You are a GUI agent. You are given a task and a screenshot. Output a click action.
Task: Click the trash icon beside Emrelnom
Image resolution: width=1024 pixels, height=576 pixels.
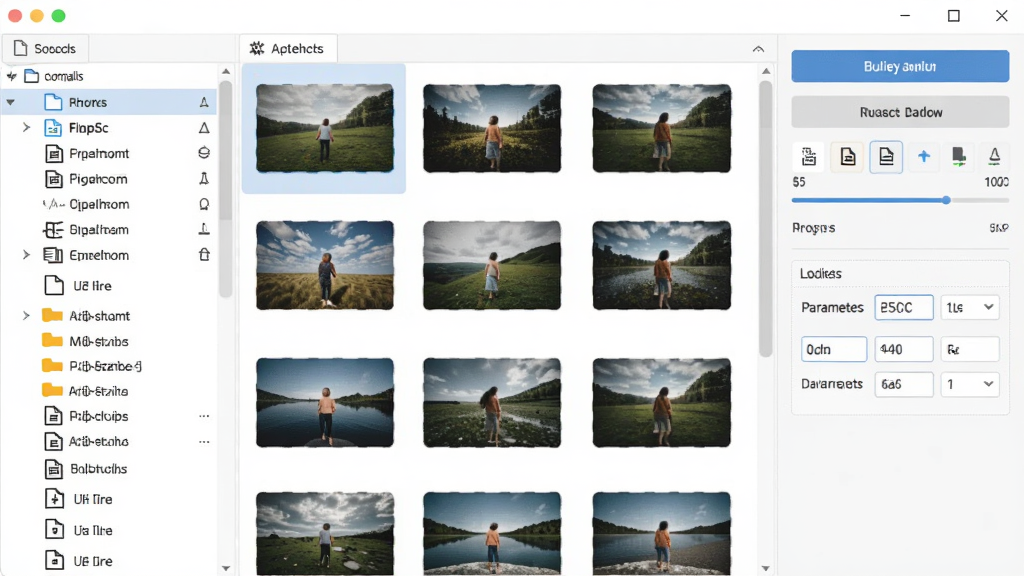[204, 255]
